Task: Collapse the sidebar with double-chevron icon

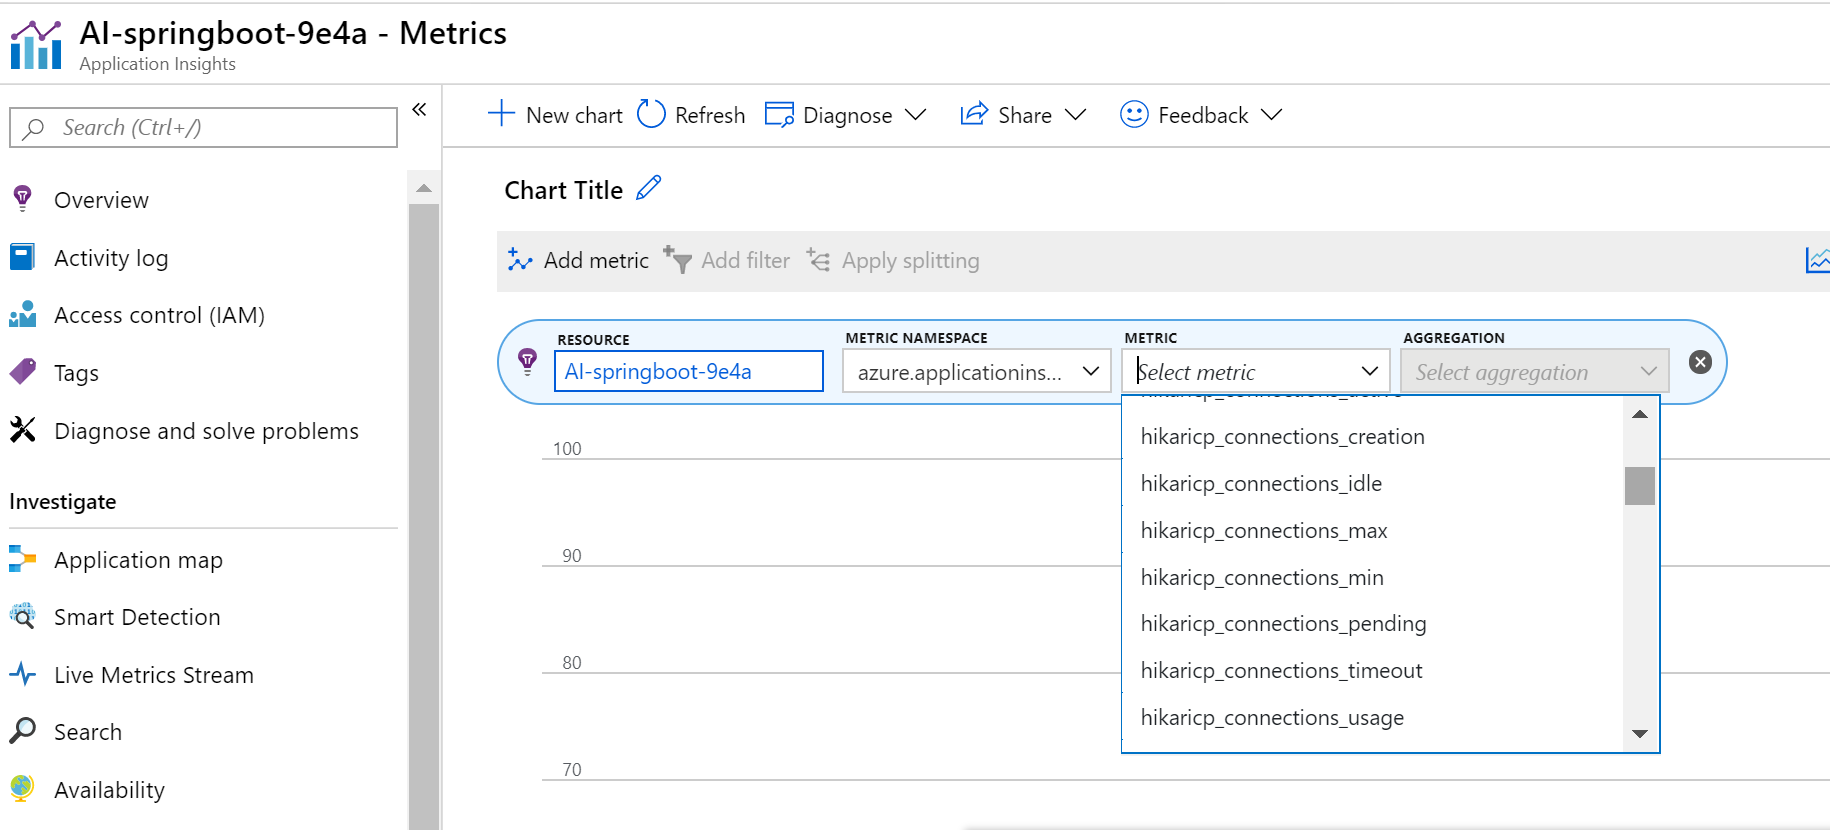Action: (420, 109)
